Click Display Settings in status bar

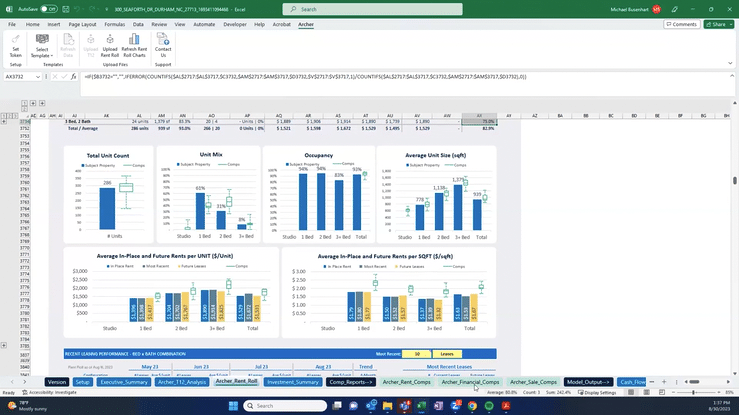pyautogui.click(x=597, y=392)
